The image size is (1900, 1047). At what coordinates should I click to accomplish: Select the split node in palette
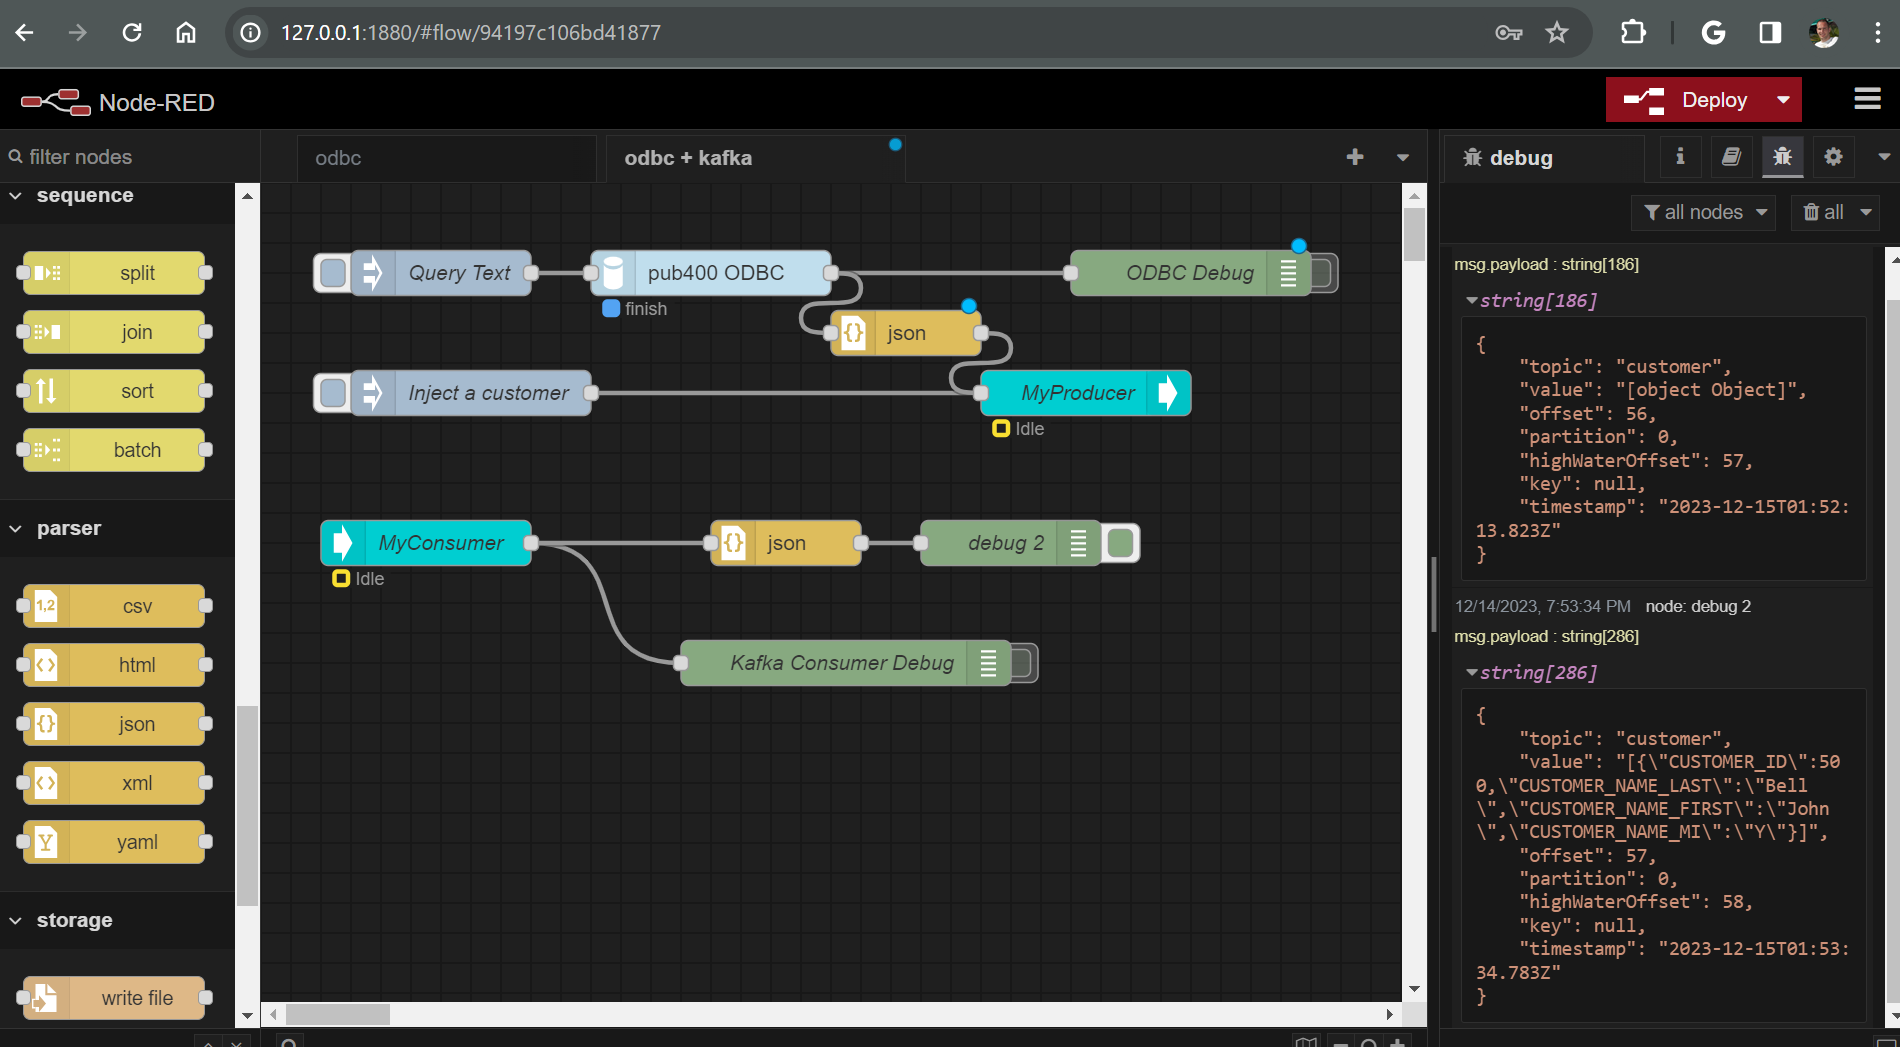114,273
